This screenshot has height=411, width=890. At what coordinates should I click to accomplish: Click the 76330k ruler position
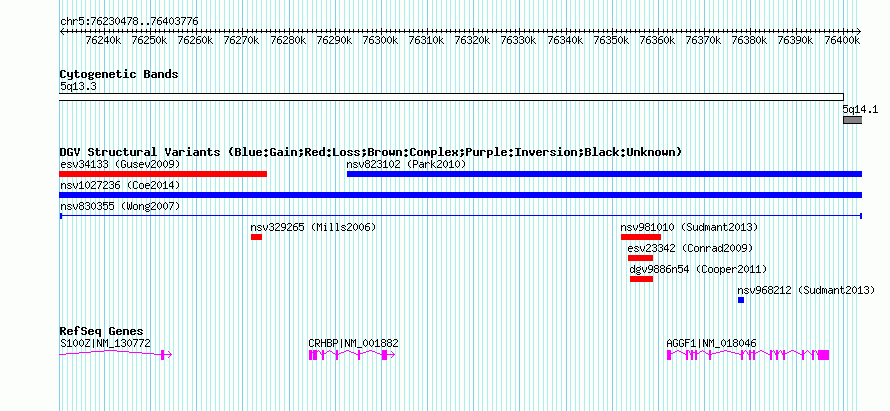click(519, 41)
